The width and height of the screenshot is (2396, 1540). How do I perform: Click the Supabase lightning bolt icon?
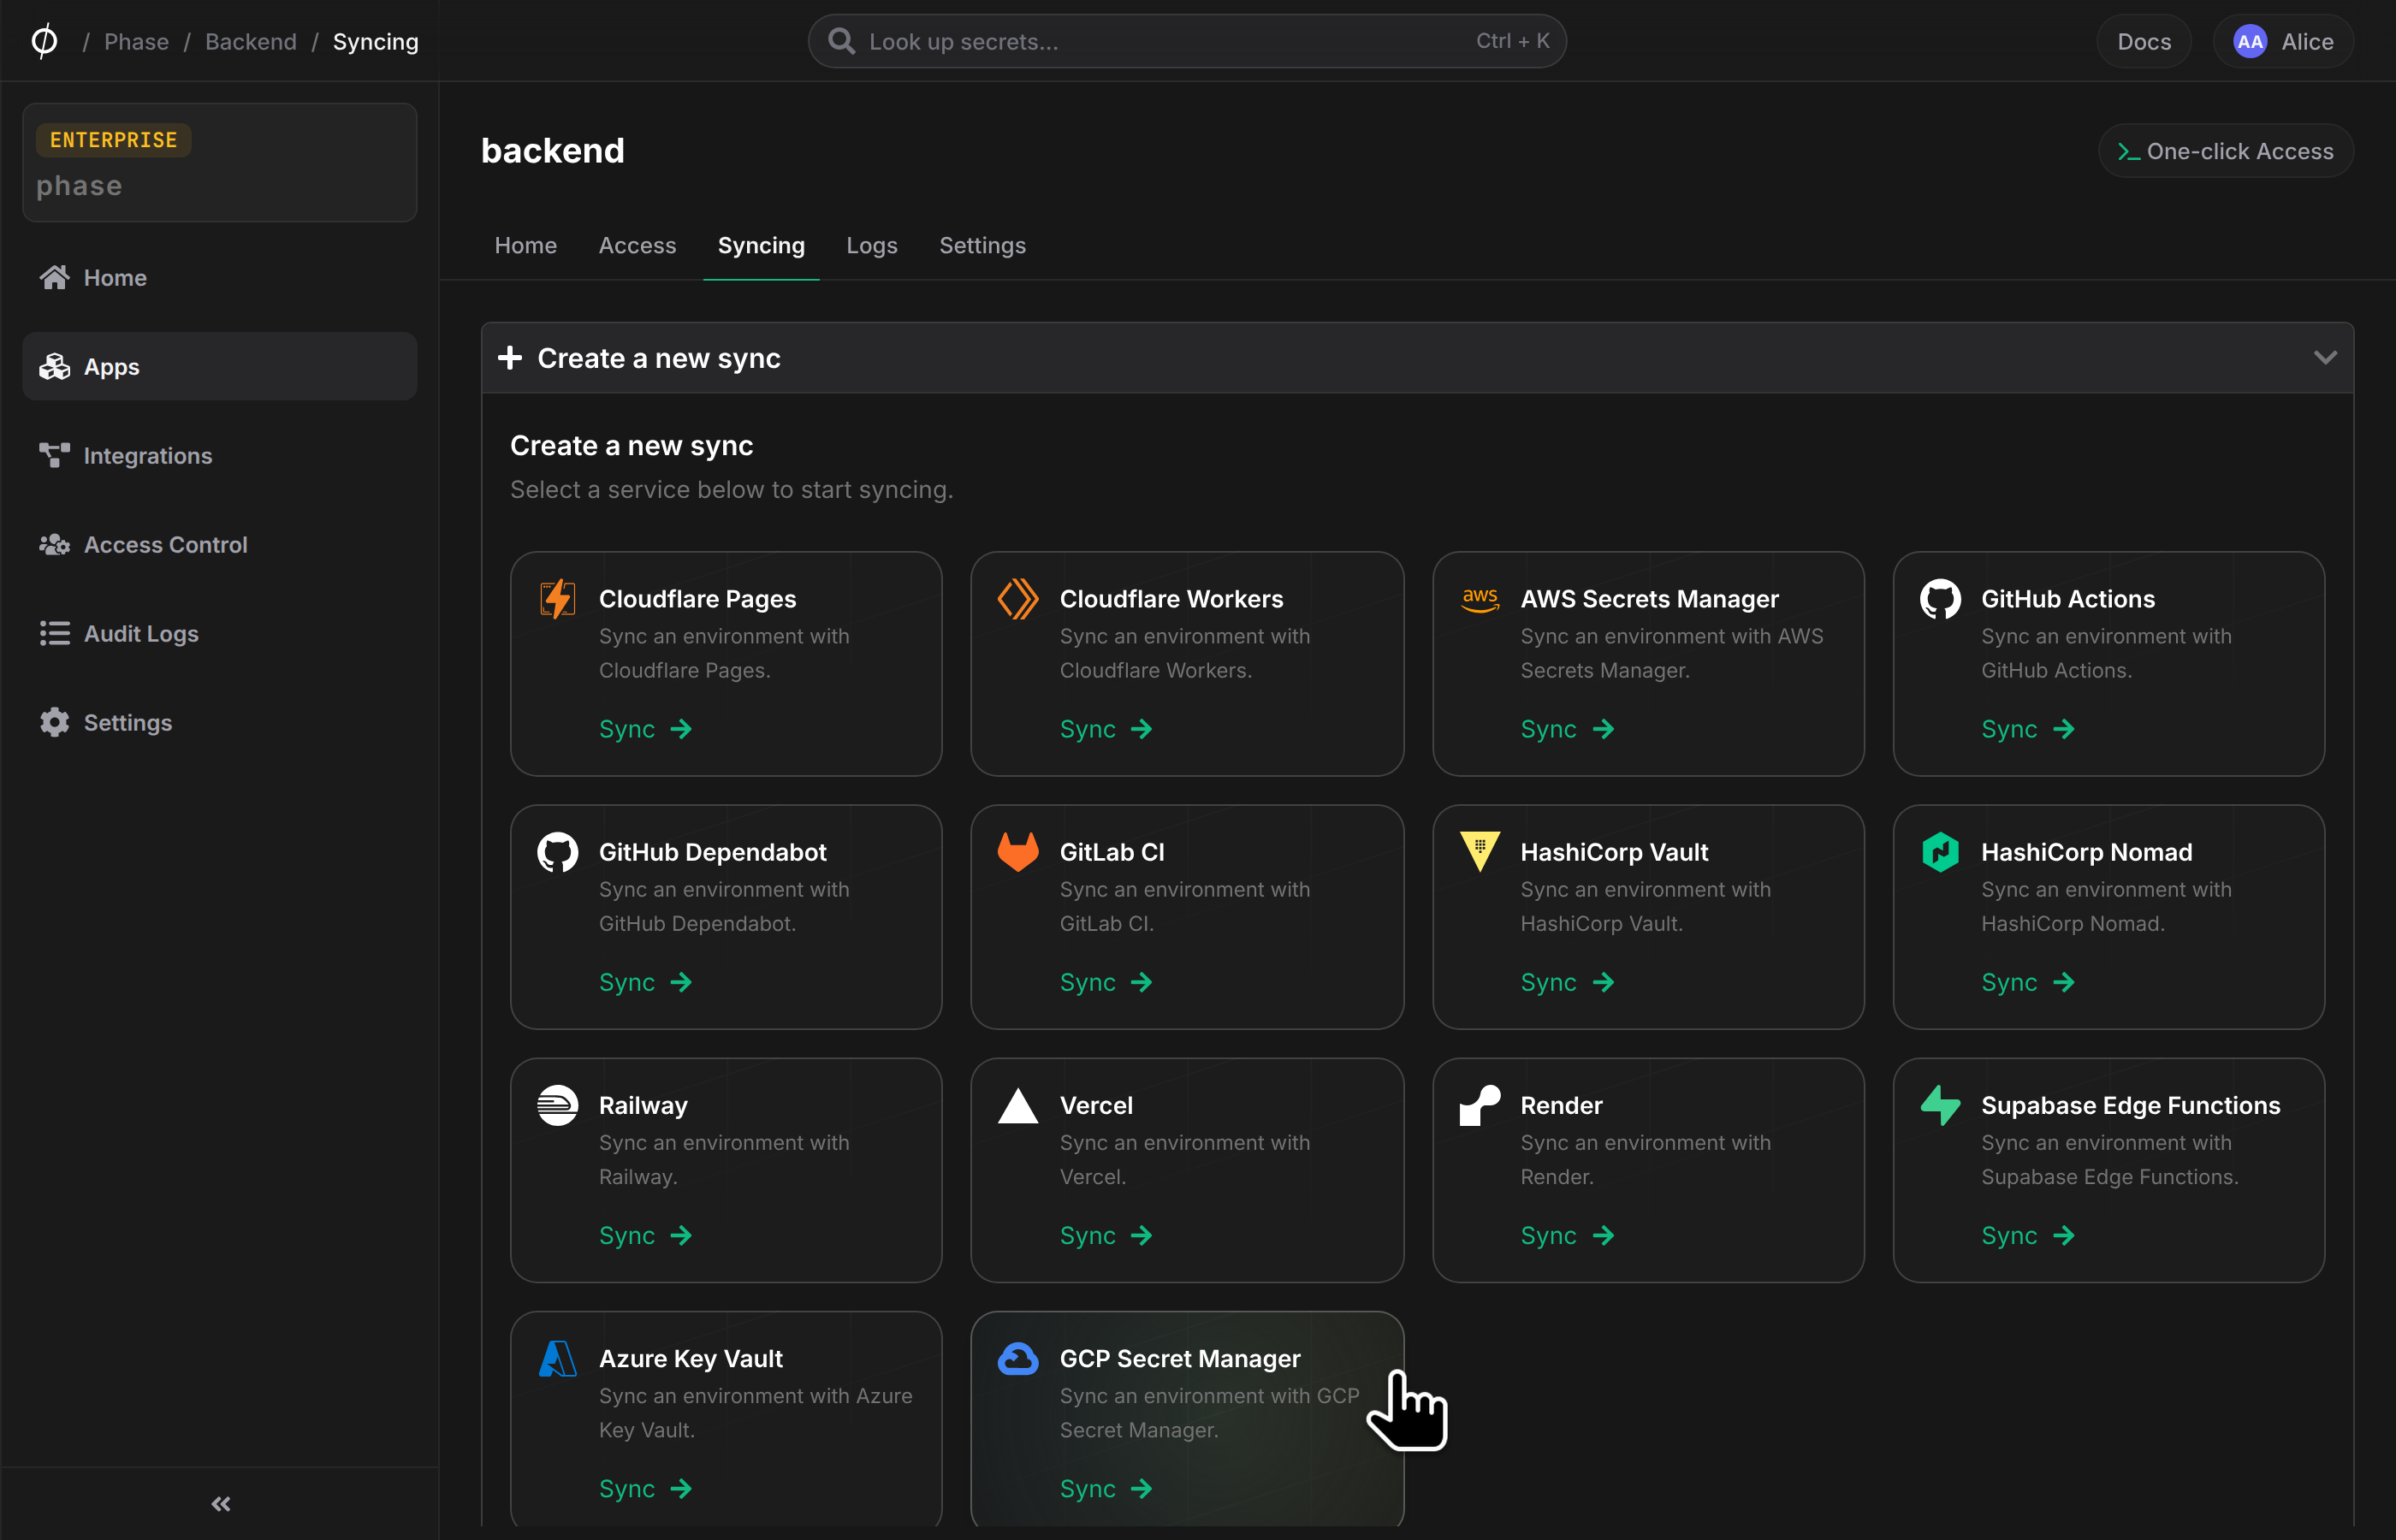[x=1940, y=1105]
